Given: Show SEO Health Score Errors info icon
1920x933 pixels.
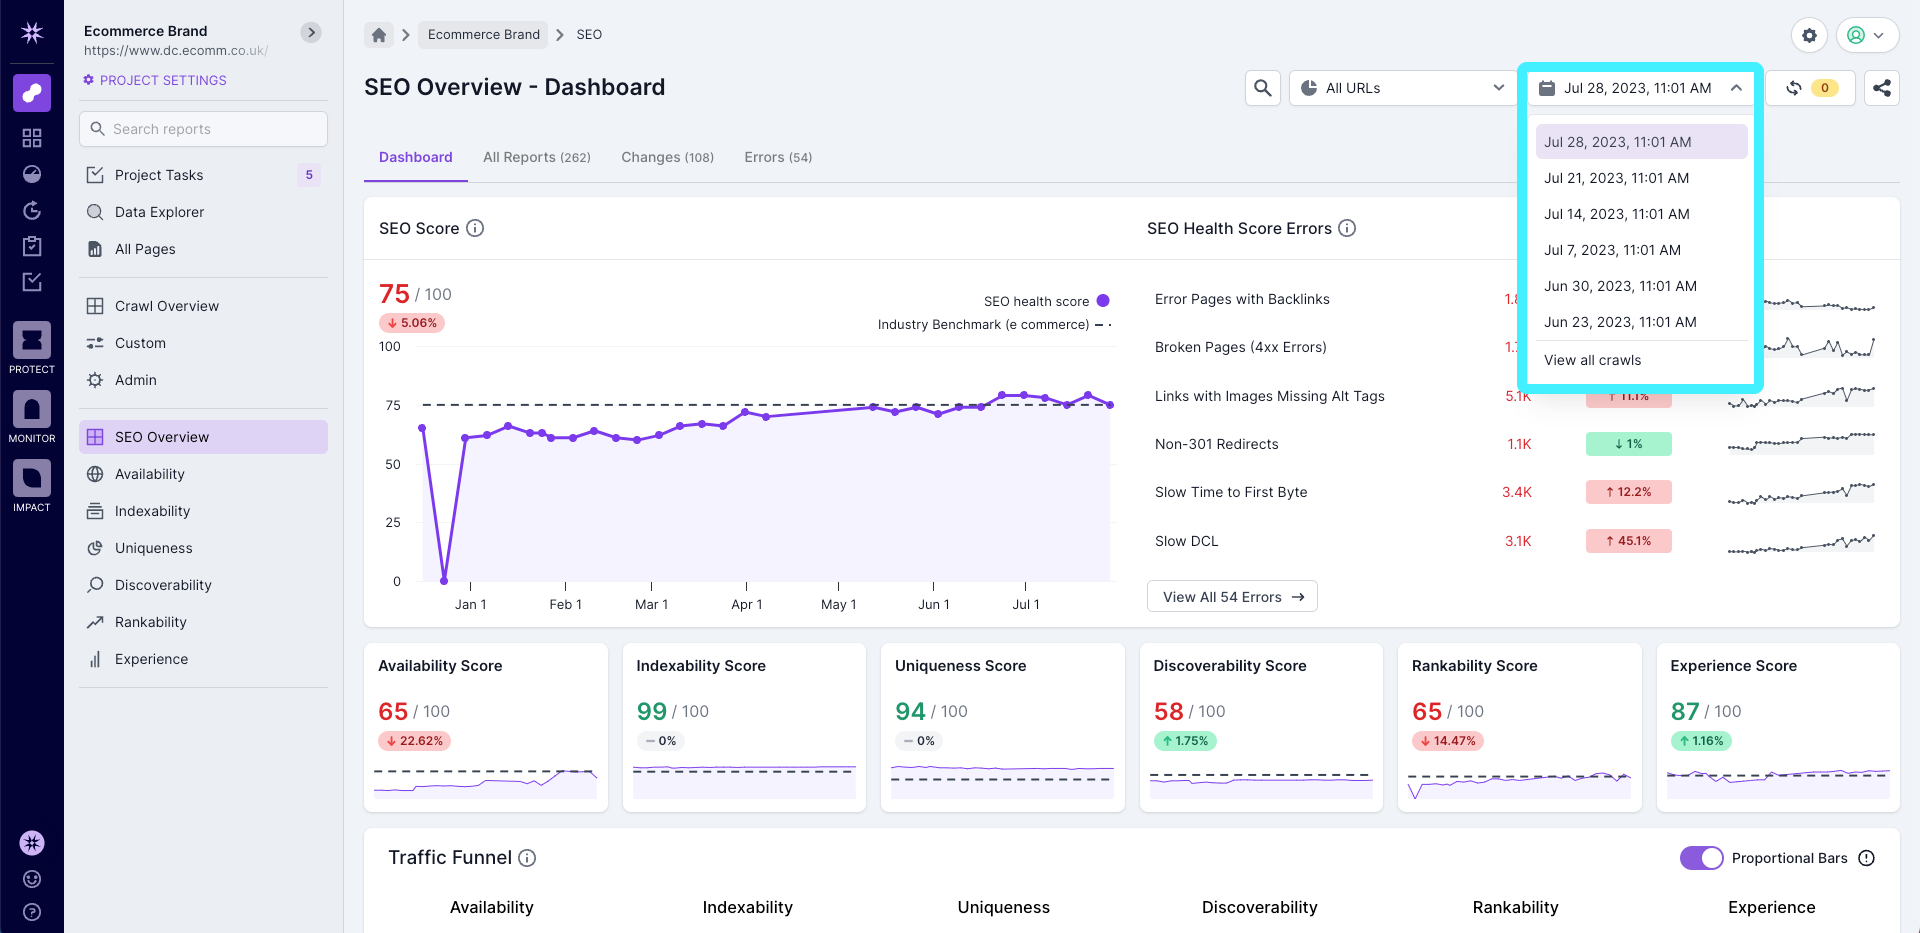Looking at the screenshot, I should coord(1347,228).
